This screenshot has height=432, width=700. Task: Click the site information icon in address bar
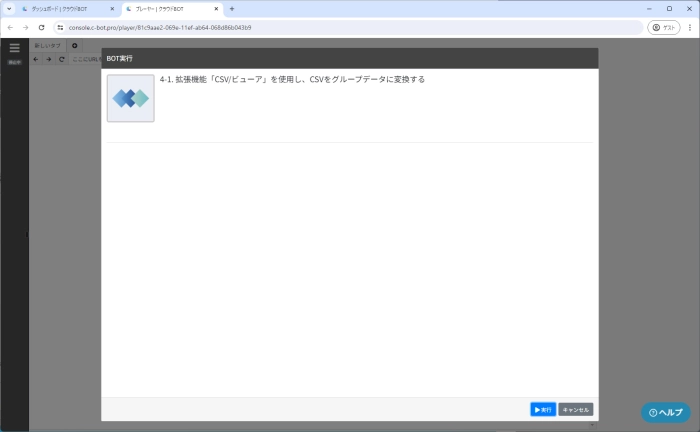point(60,27)
